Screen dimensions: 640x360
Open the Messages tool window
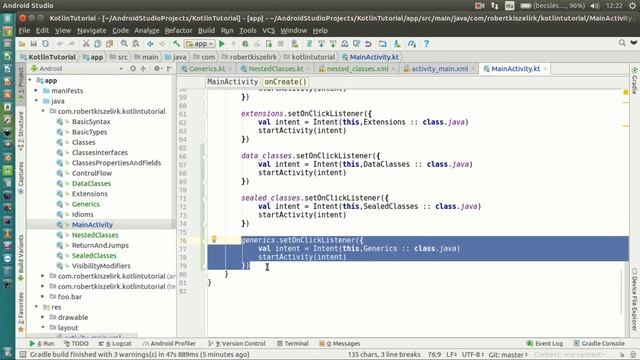[340, 344]
